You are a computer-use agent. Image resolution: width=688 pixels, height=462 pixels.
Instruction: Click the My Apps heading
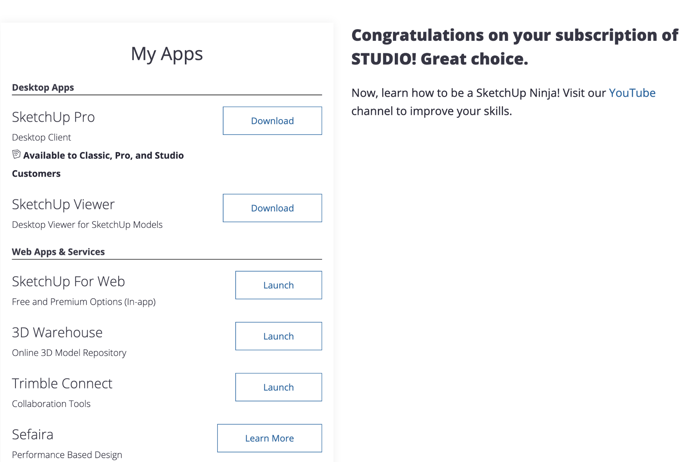167,54
